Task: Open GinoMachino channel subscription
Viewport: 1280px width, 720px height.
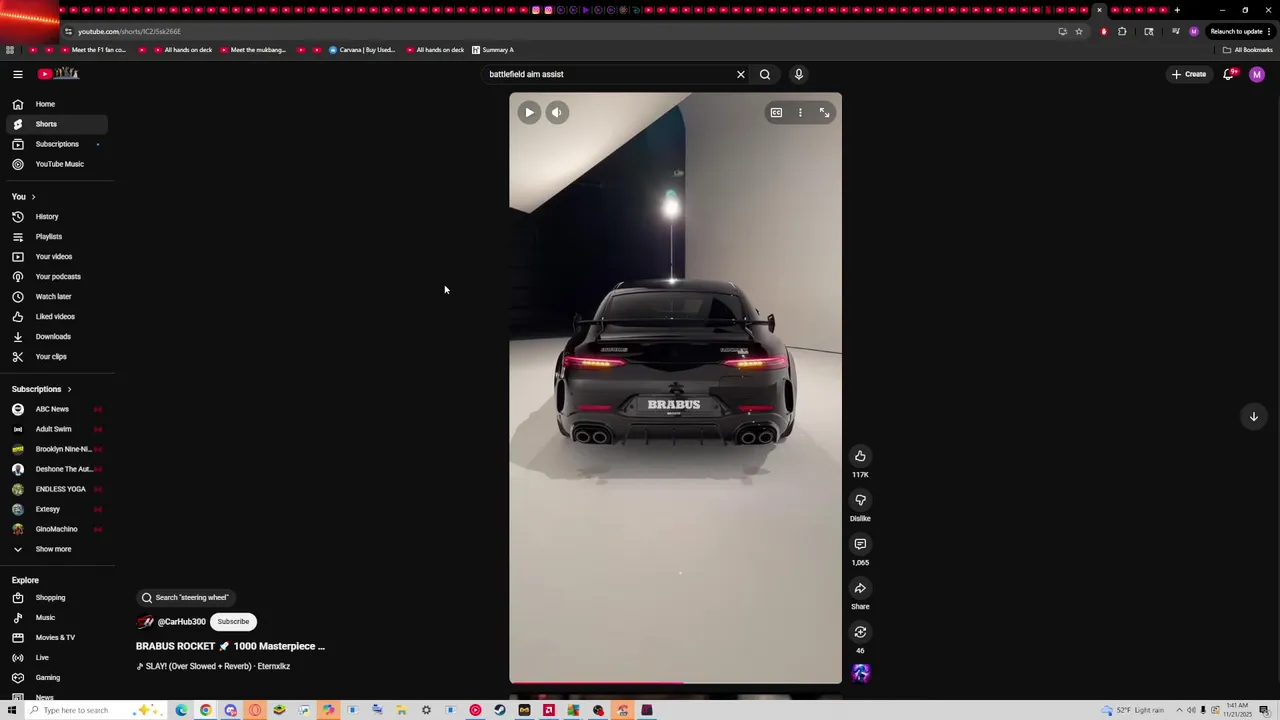Action: [x=55, y=529]
